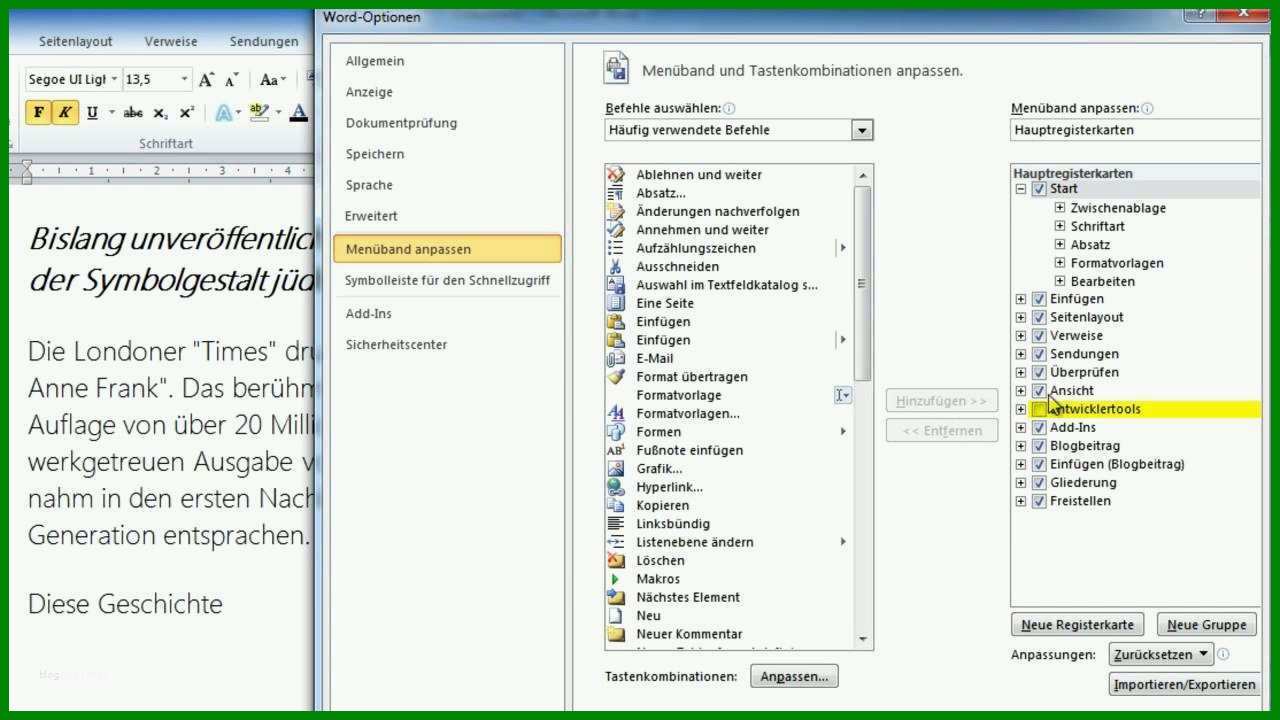
Task: Uncheck the Blogbeitrag checkbox
Action: [1039, 446]
